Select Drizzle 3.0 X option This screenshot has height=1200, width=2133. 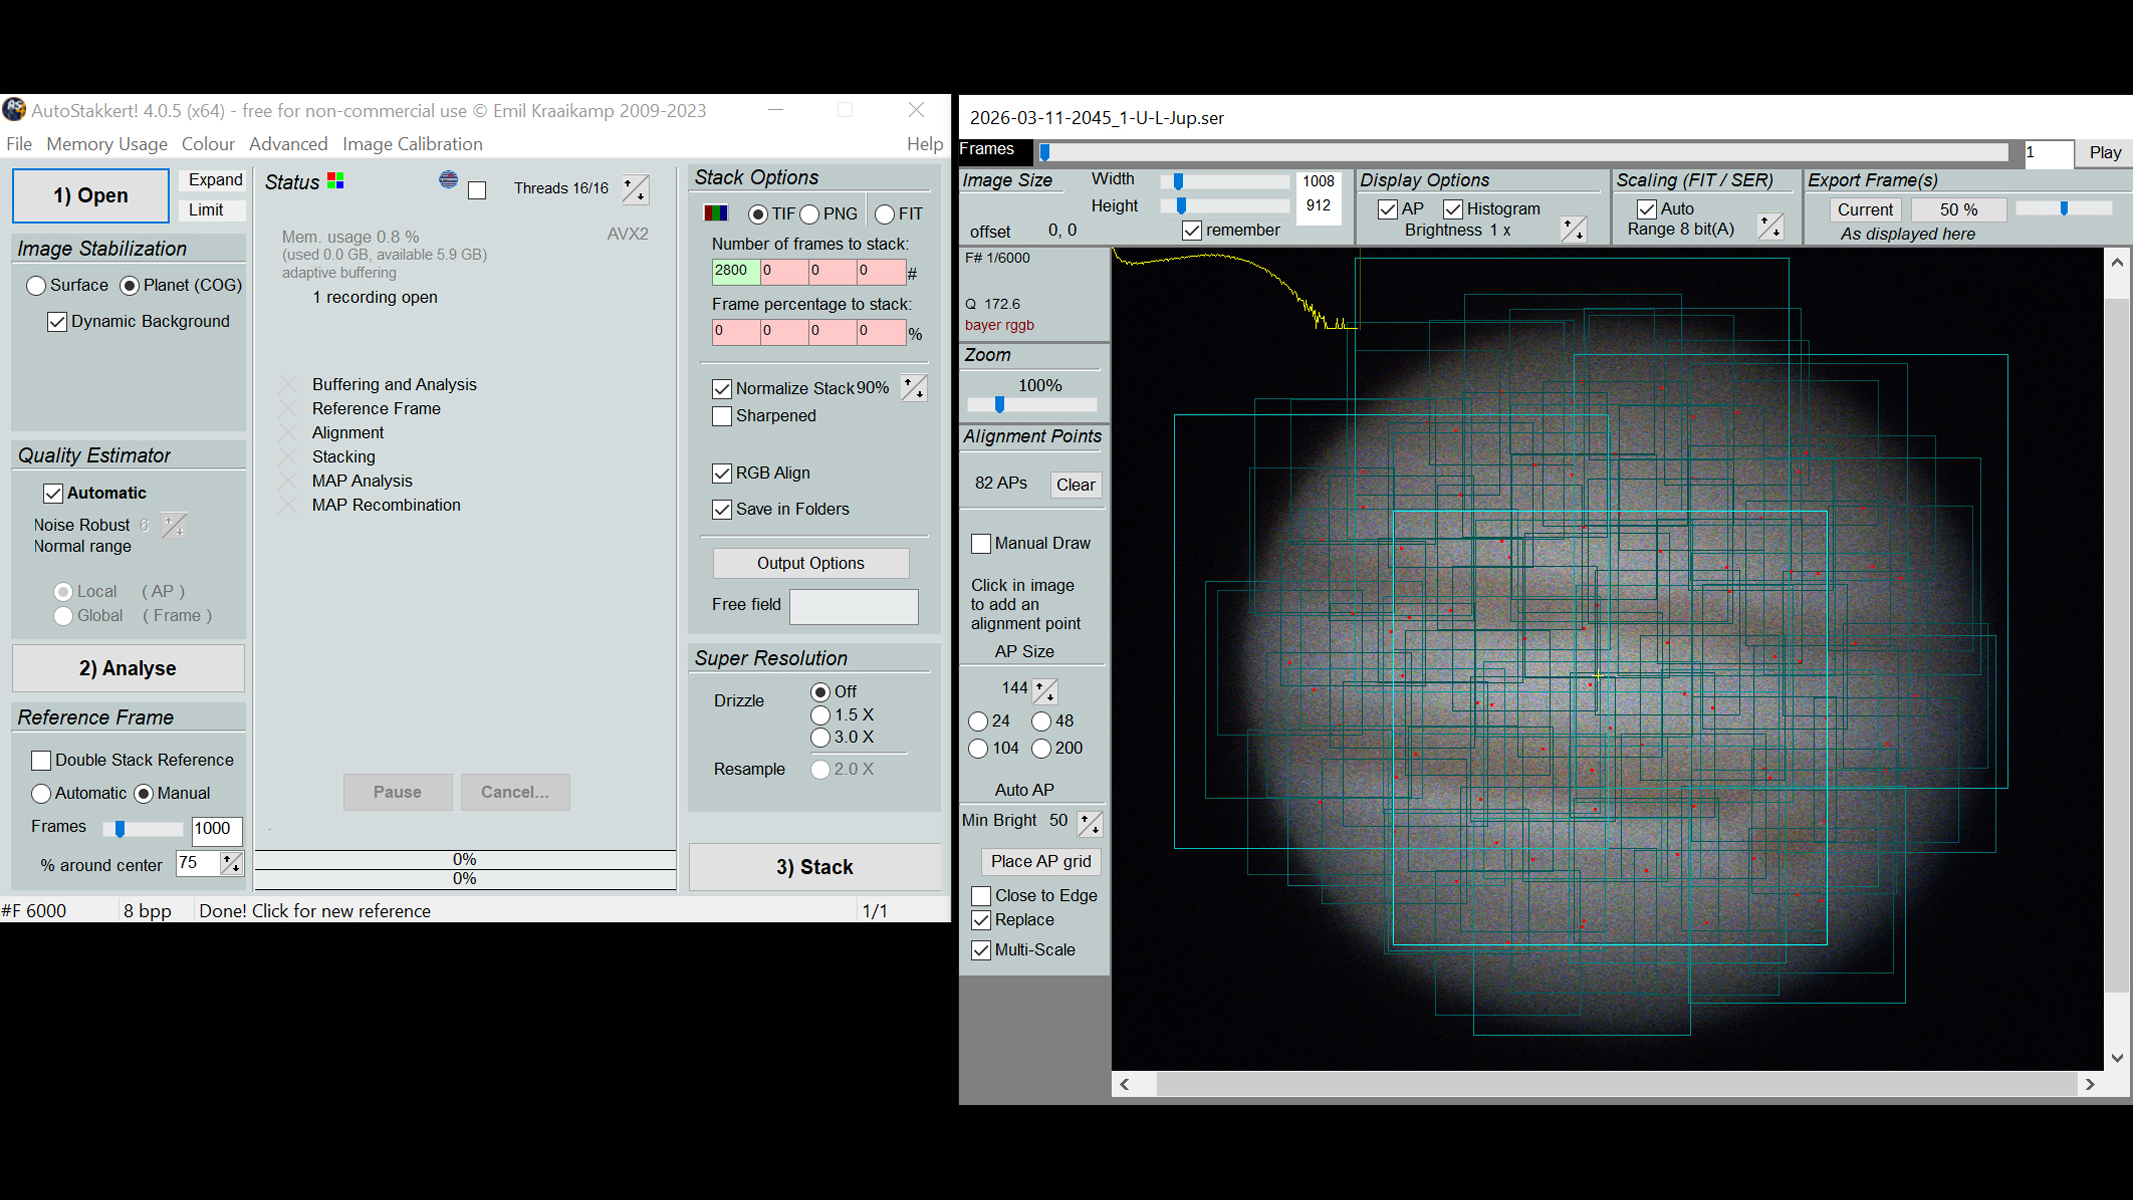click(820, 737)
